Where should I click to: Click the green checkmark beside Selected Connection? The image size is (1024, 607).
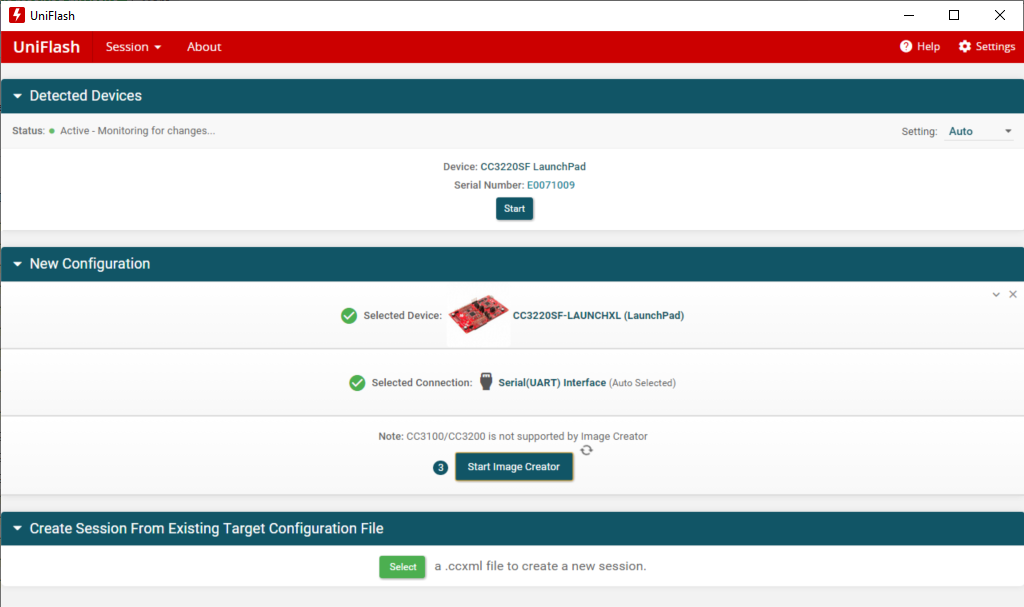pyautogui.click(x=357, y=383)
